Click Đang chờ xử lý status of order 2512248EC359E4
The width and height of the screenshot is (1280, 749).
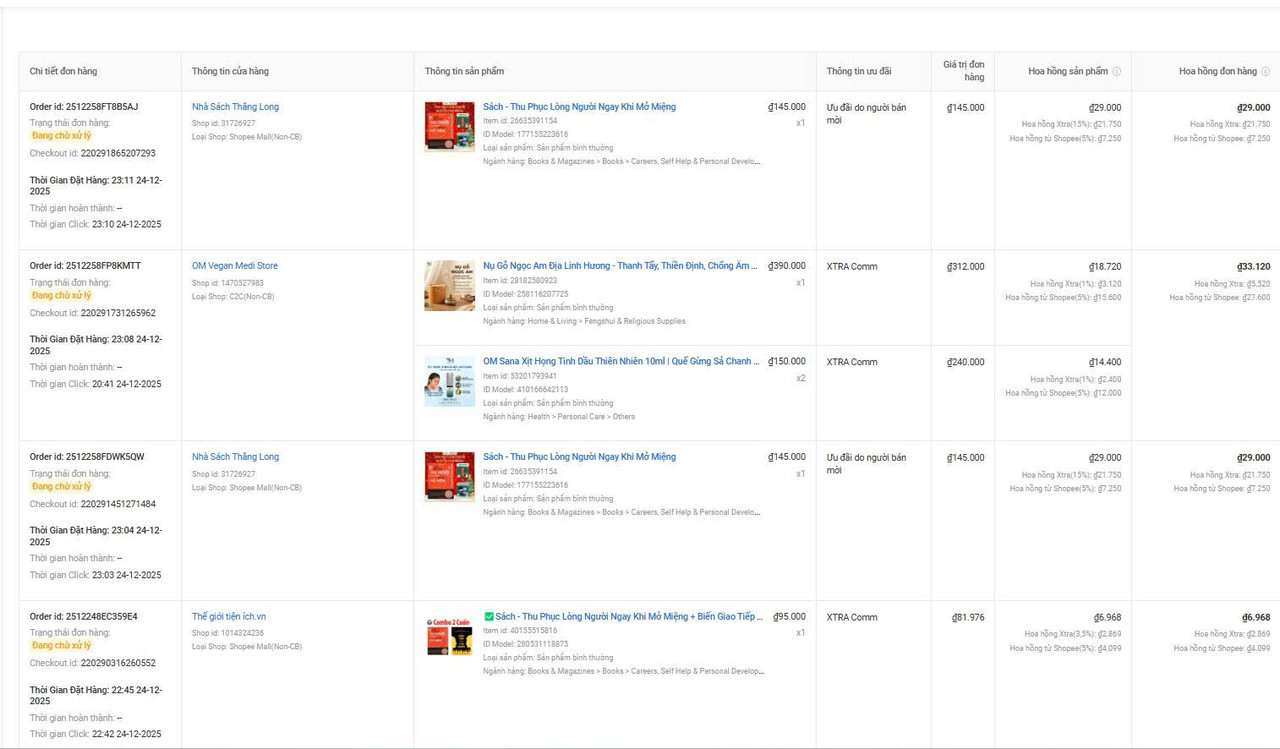coord(61,645)
